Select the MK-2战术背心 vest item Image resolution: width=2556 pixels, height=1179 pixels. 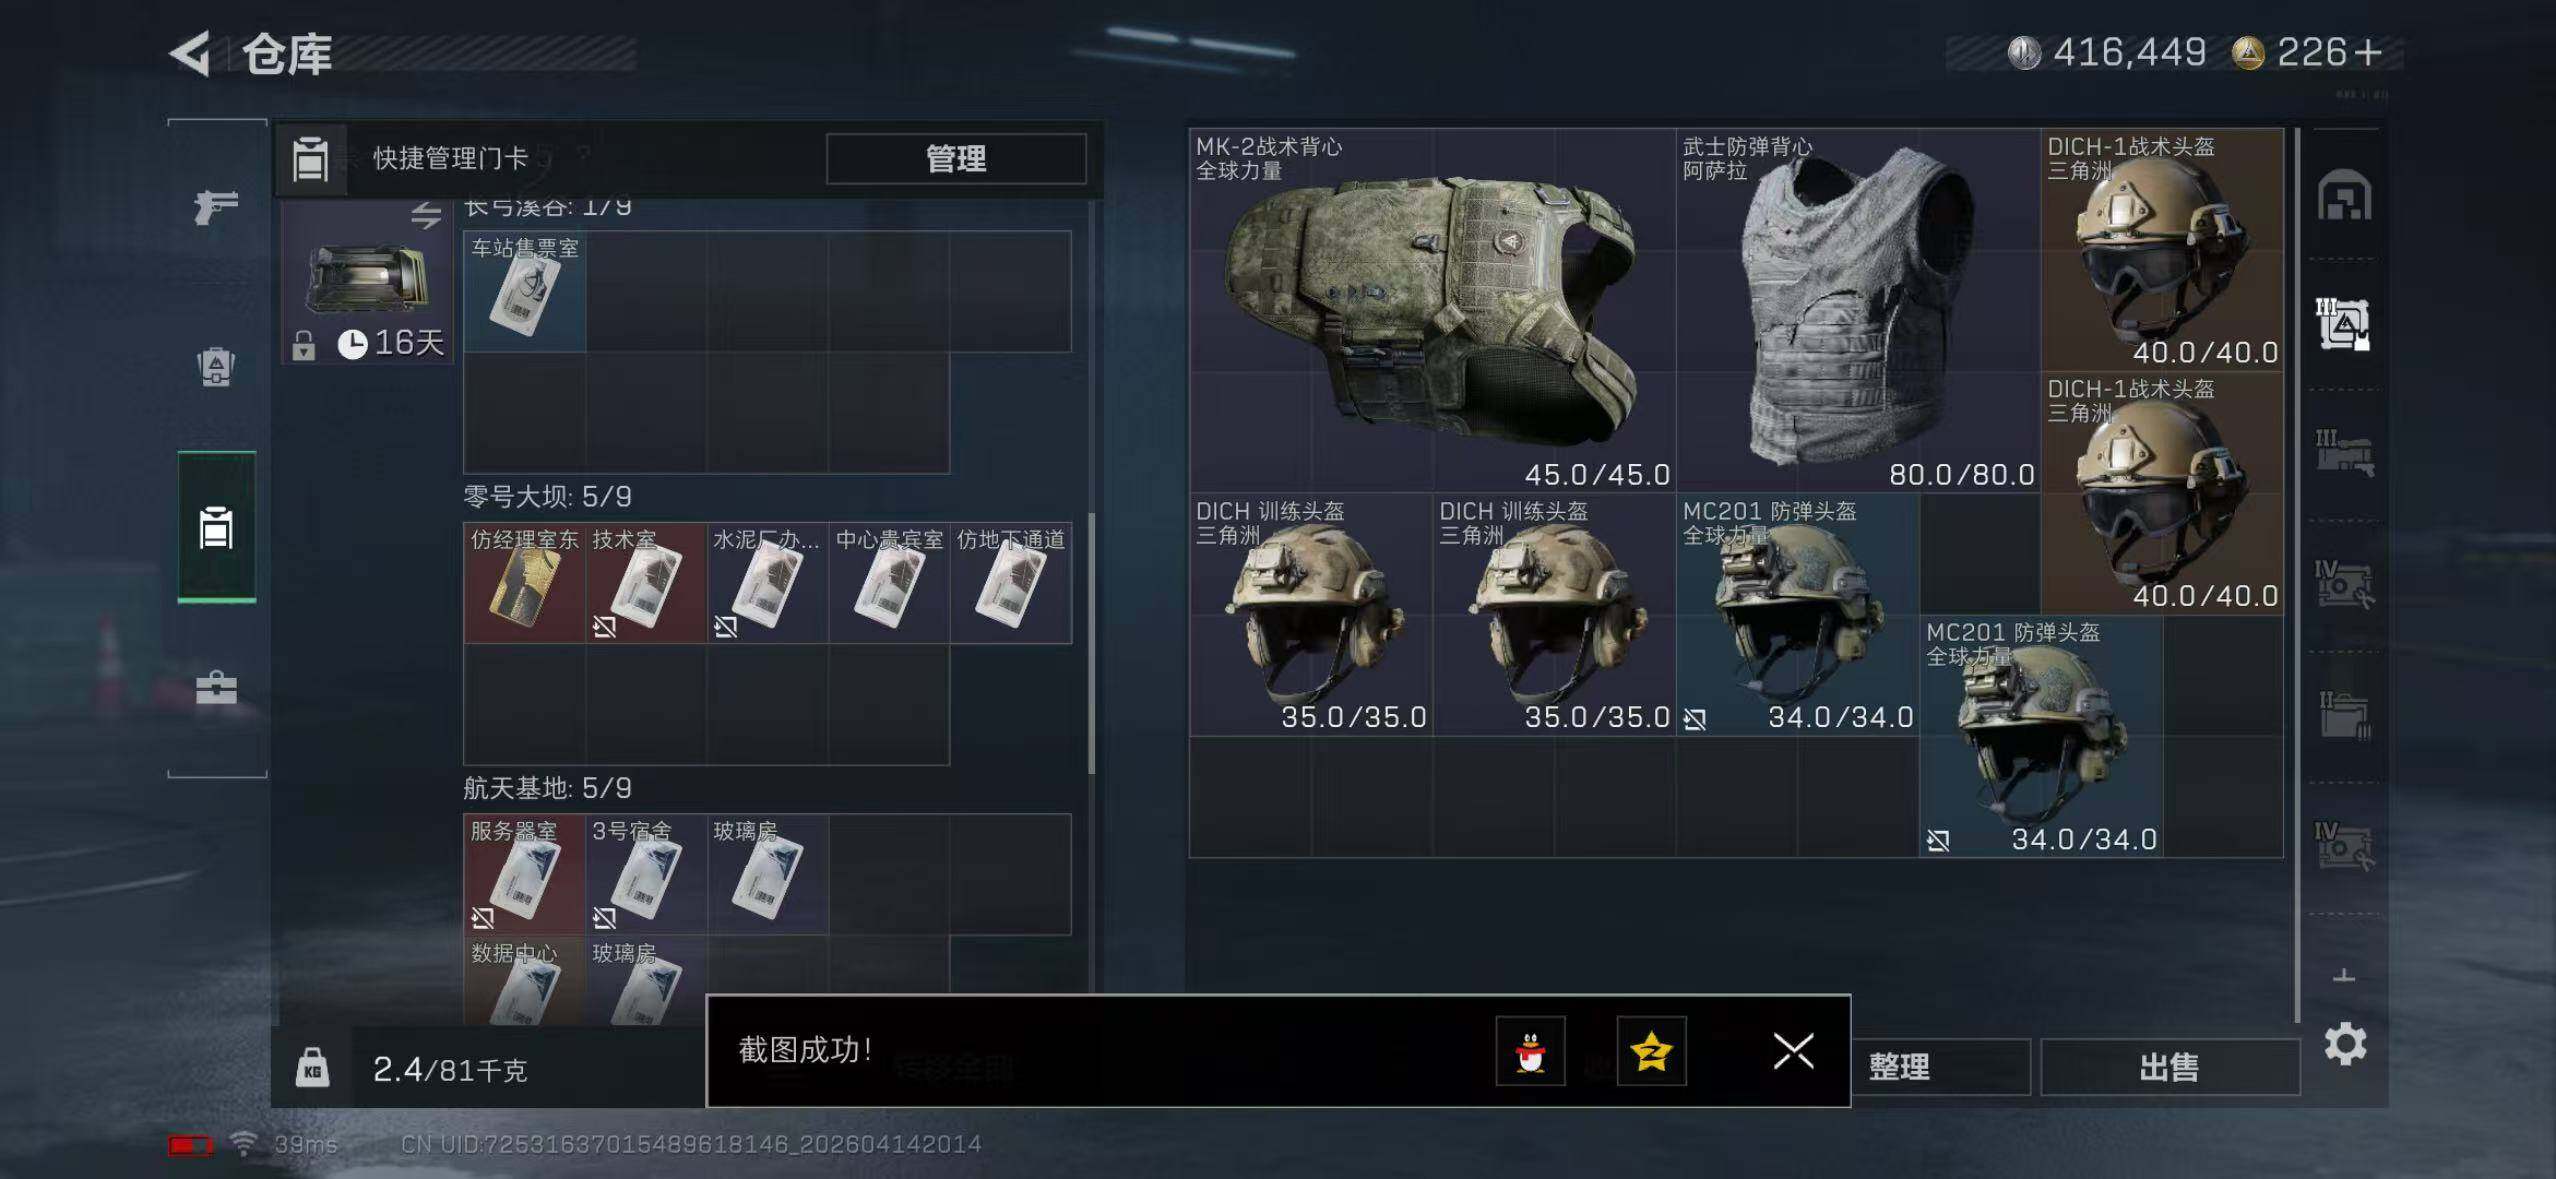coord(1433,310)
